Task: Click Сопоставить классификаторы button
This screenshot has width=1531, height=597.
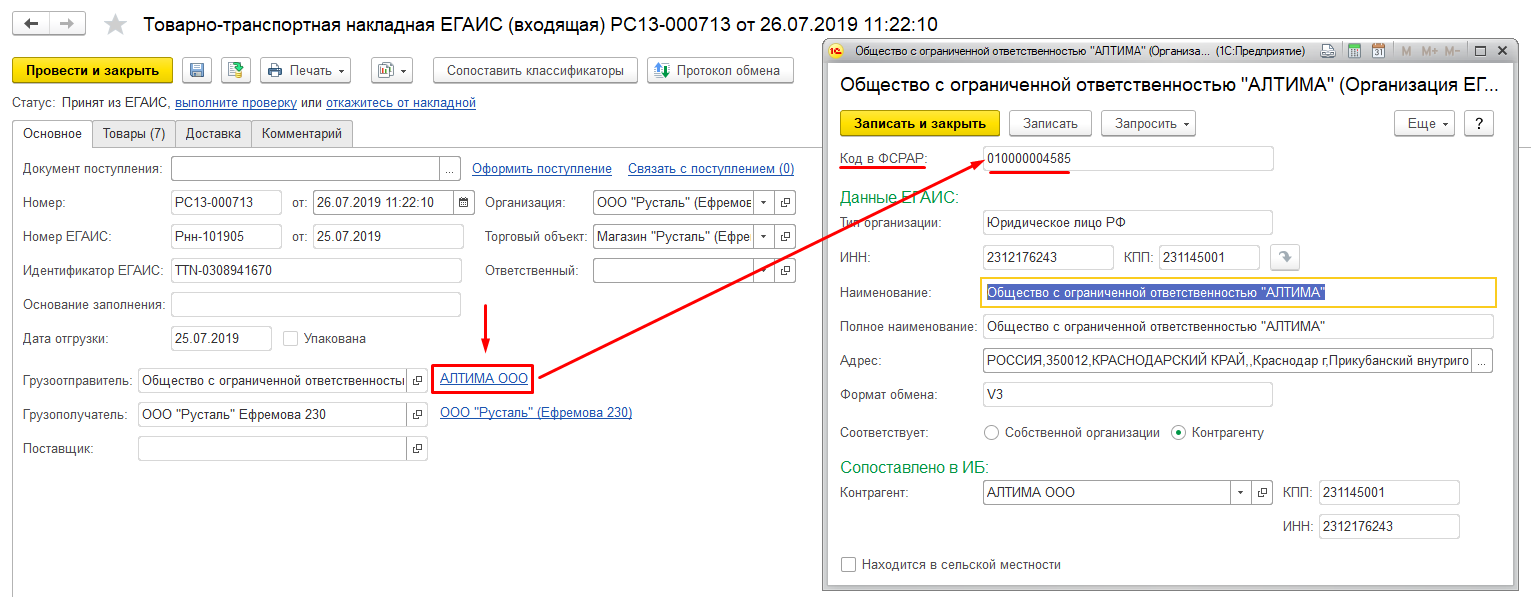Action: click(x=535, y=70)
